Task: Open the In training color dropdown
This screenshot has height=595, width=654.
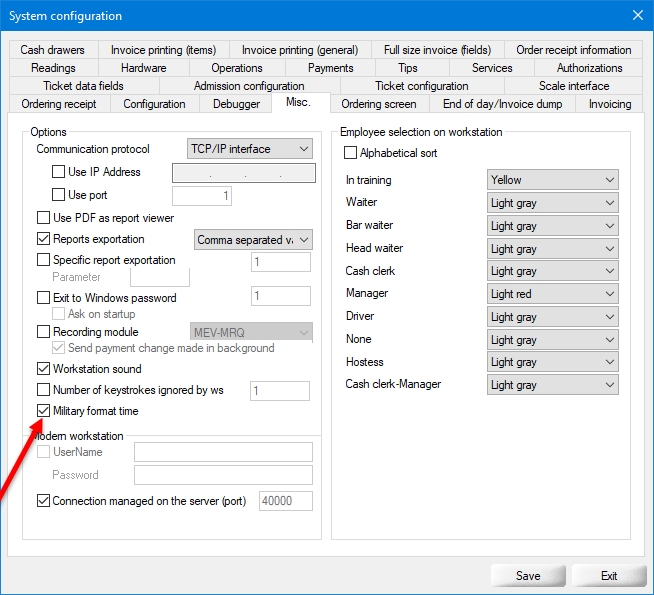Action: pos(552,180)
